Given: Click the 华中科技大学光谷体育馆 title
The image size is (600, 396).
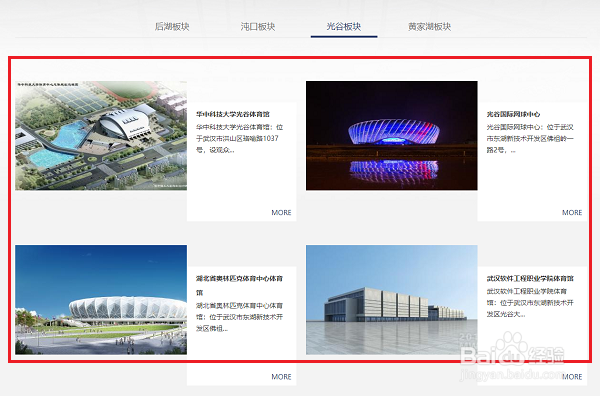Looking at the screenshot, I should (233, 114).
